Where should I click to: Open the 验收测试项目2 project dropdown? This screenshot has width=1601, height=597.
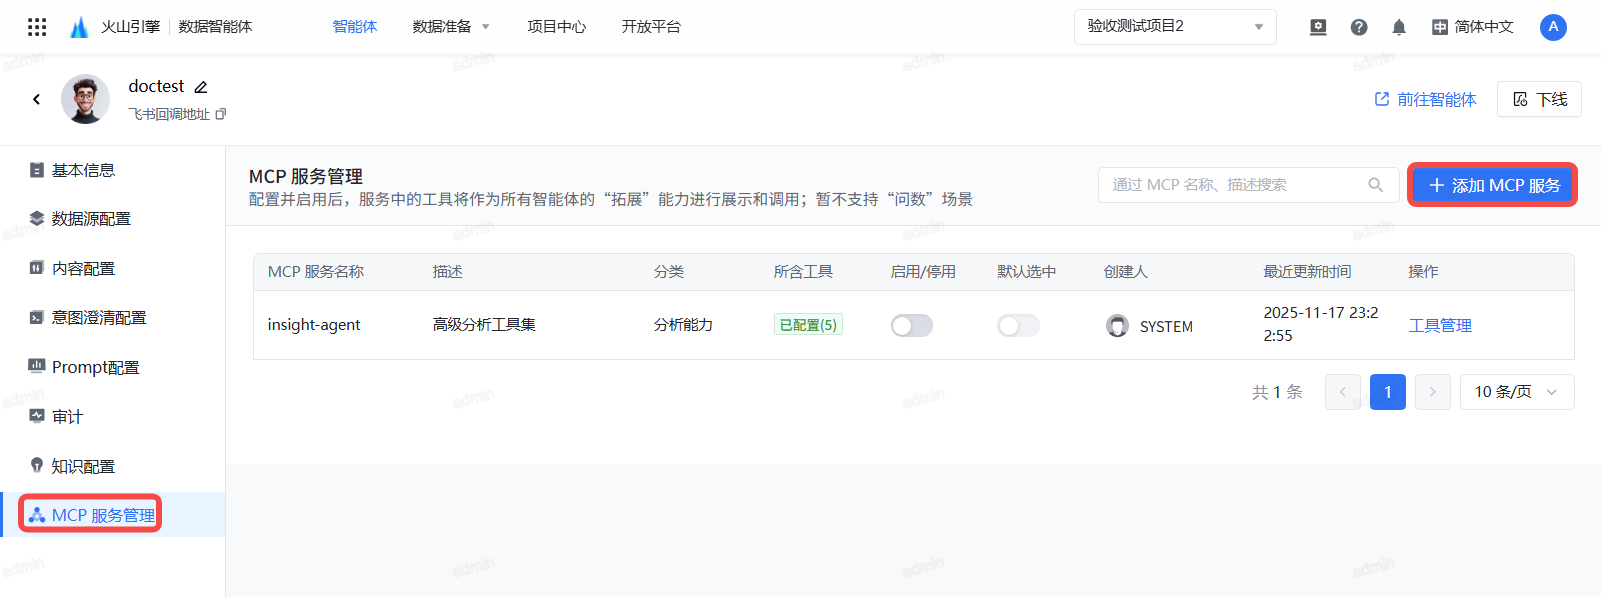pos(1175,27)
